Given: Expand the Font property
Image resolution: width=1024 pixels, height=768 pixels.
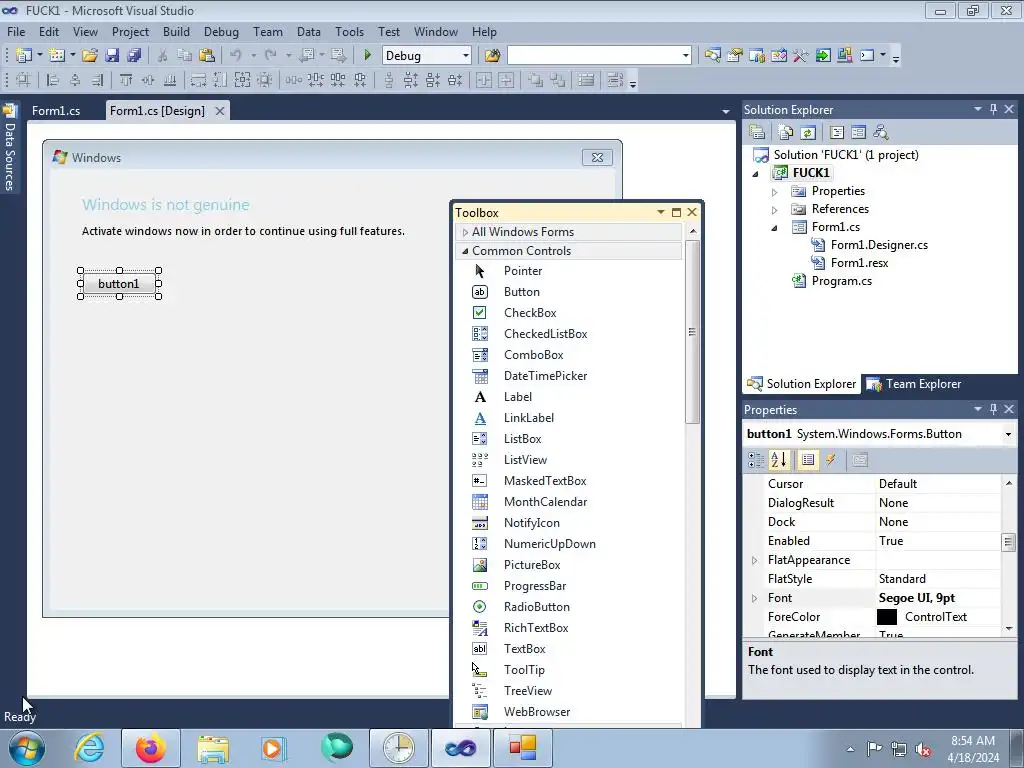Looking at the screenshot, I should click(x=754, y=598).
